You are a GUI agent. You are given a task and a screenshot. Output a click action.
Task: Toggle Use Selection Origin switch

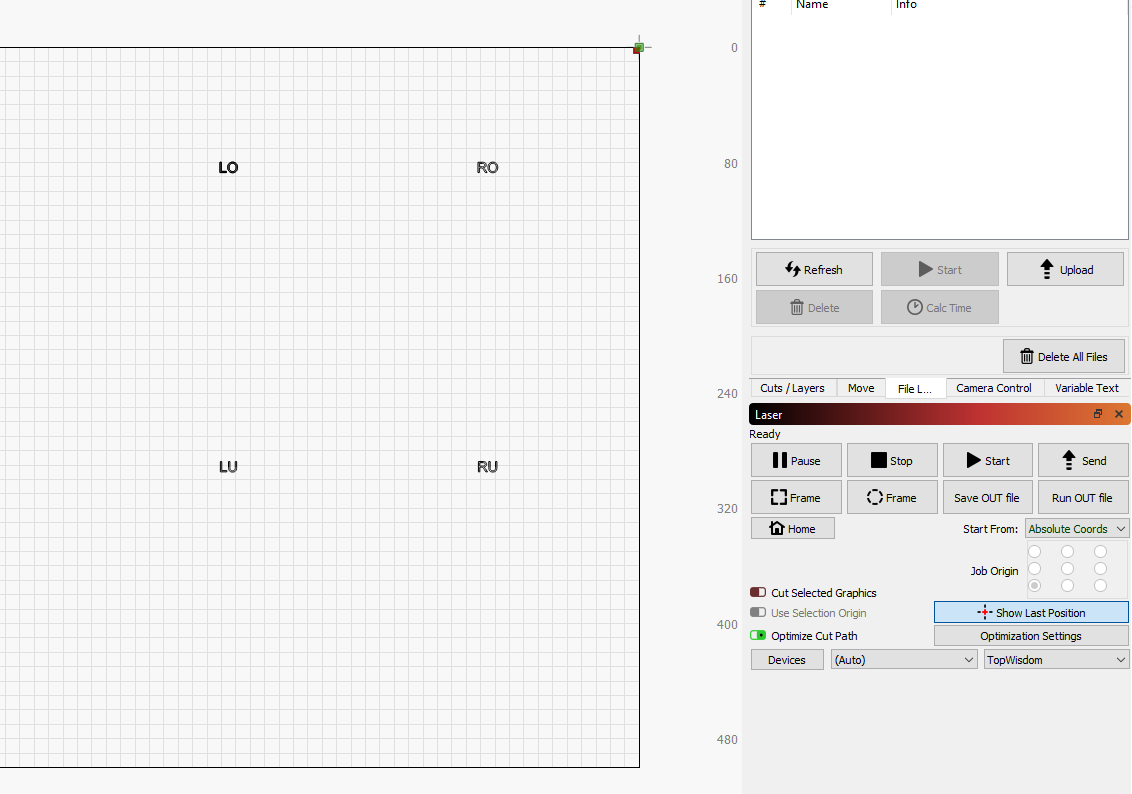(758, 613)
